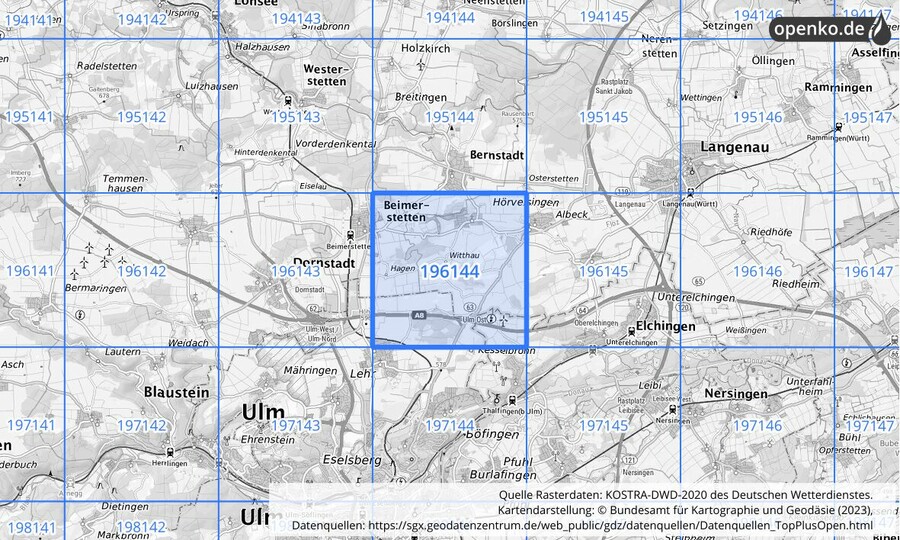Click the Herrlingen train station icon

pos(169,452)
